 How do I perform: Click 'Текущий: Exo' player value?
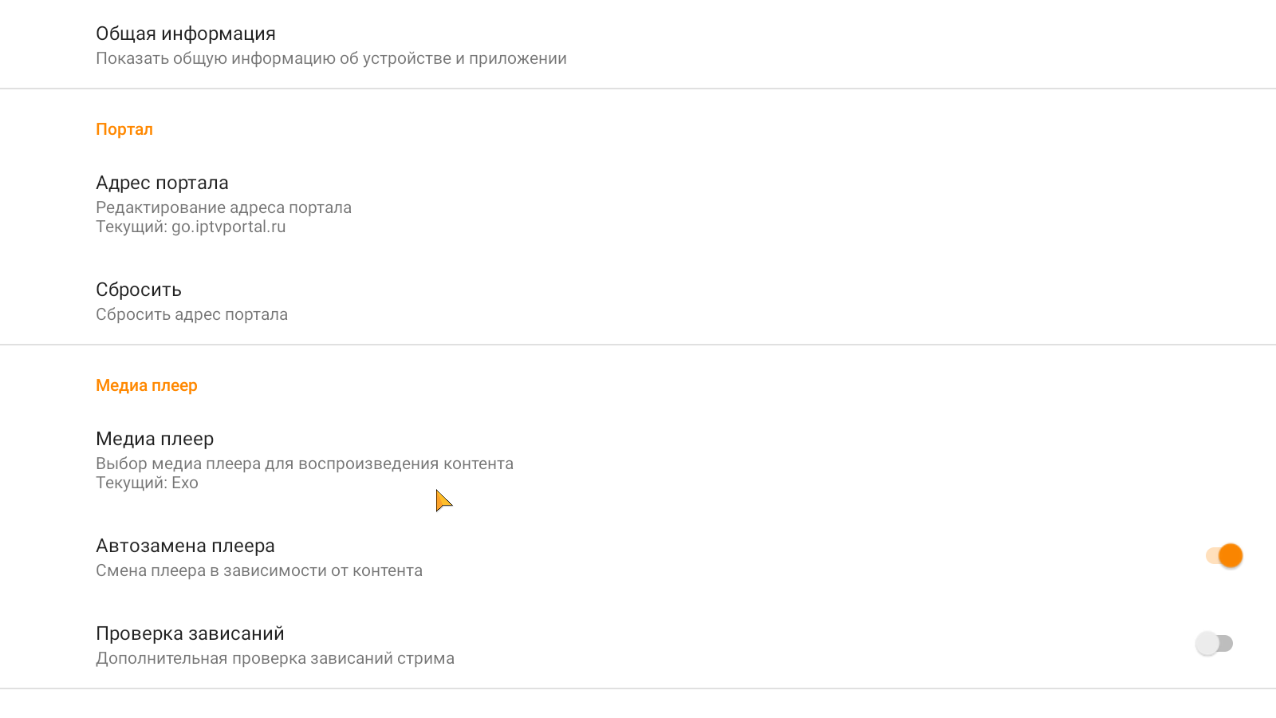pyautogui.click(x=147, y=483)
